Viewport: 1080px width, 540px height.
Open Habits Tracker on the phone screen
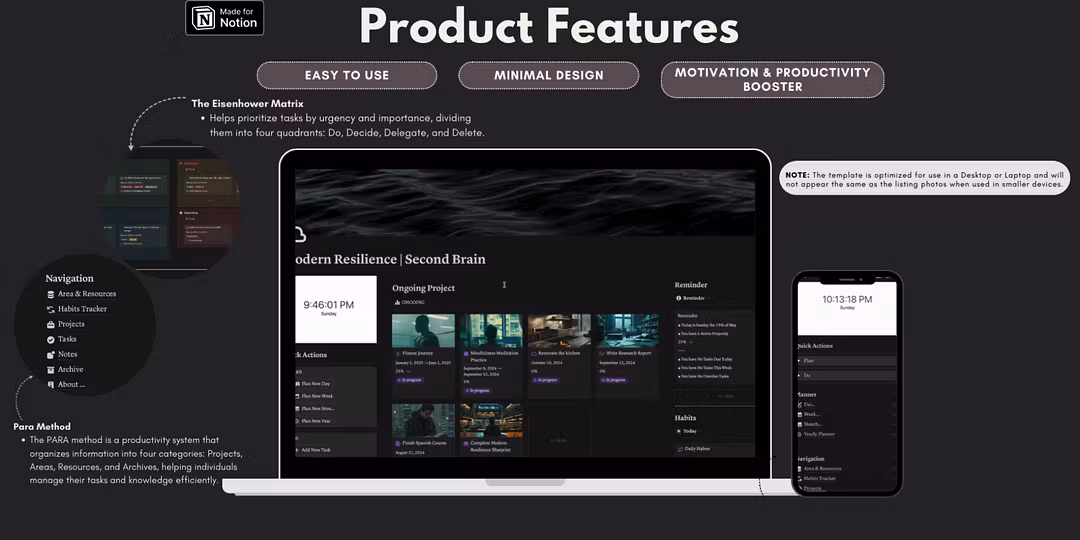point(816,478)
